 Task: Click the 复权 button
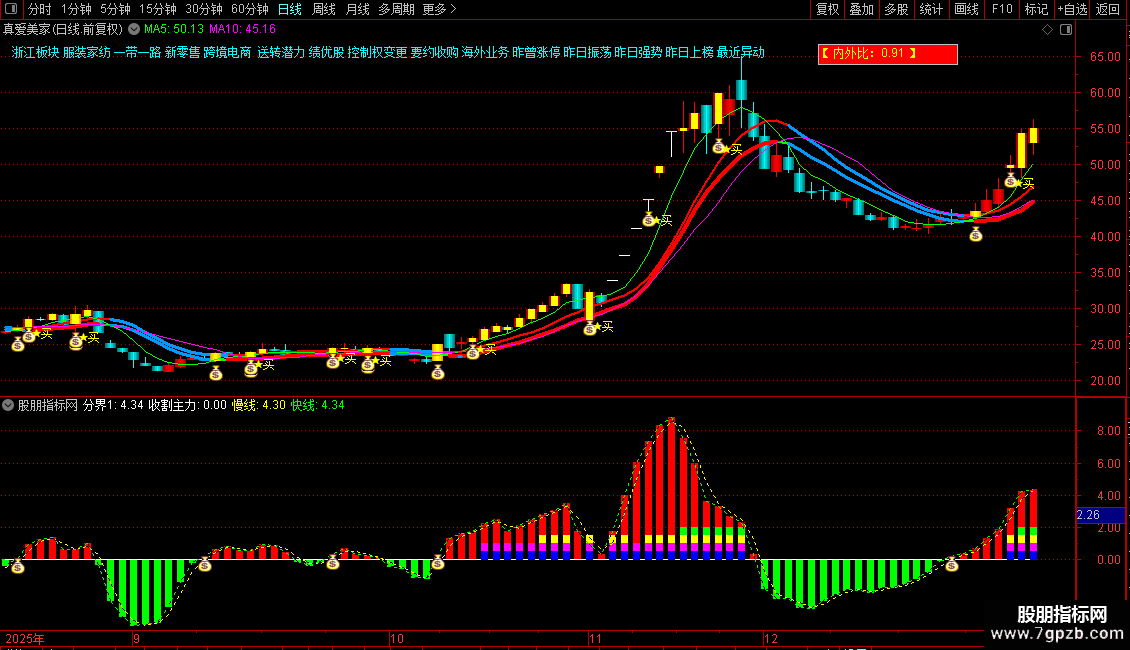tap(827, 9)
